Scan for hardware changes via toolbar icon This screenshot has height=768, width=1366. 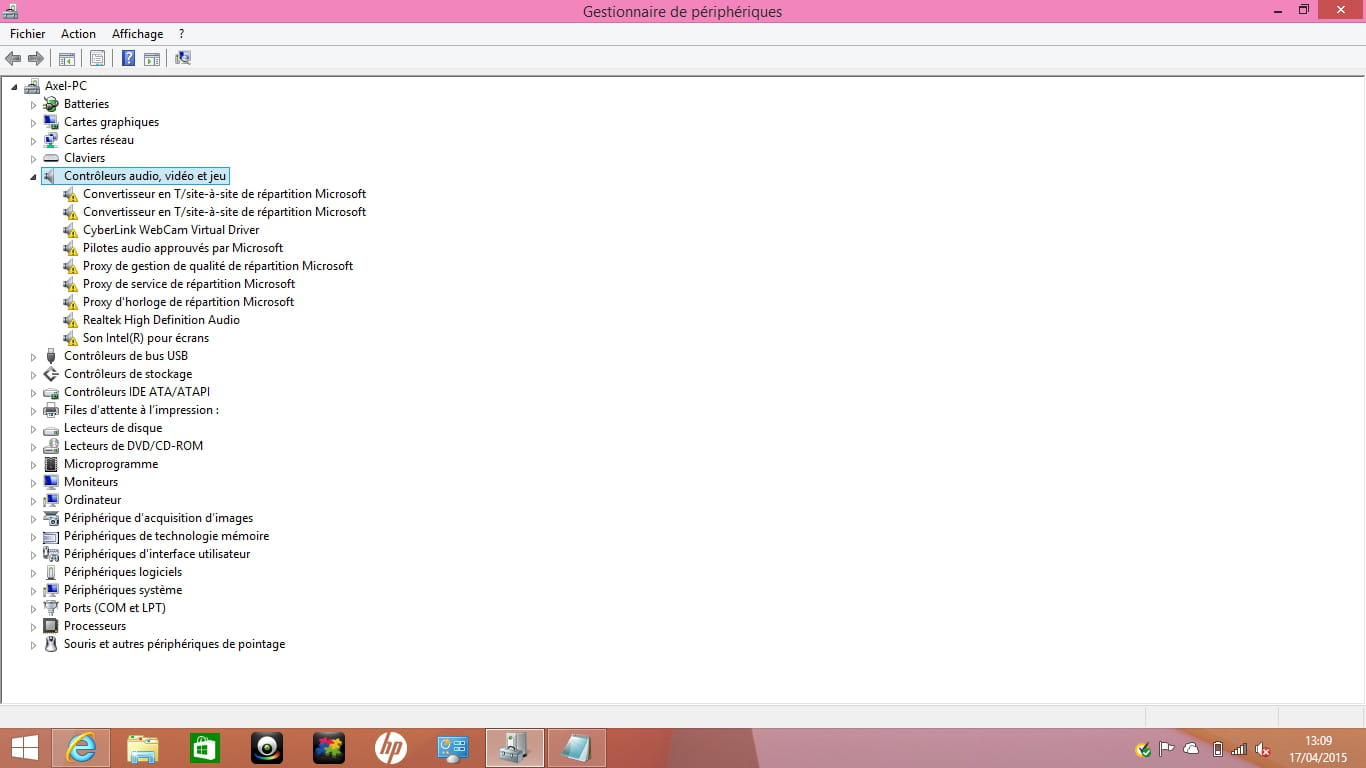coord(183,58)
